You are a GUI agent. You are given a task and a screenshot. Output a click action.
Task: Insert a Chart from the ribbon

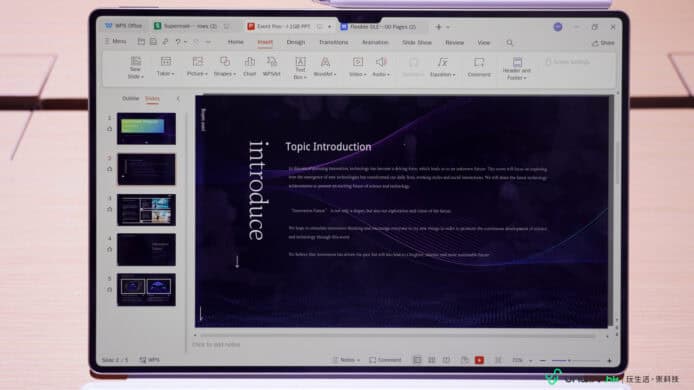(250, 67)
